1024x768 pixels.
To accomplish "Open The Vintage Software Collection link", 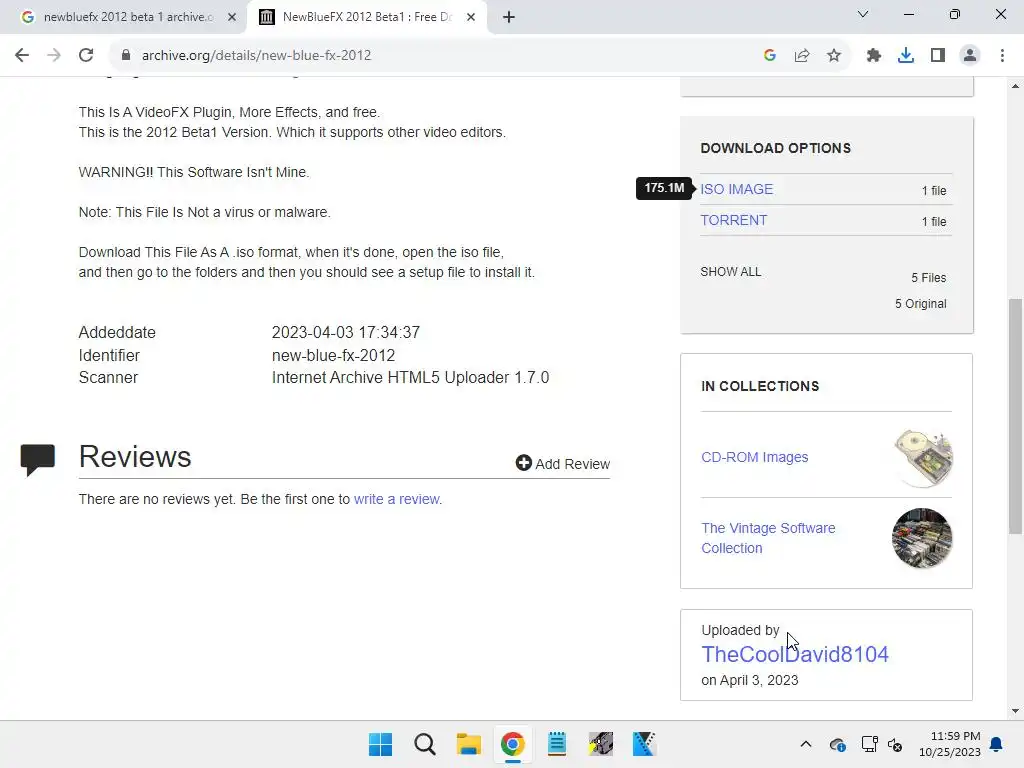I will pos(768,538).
